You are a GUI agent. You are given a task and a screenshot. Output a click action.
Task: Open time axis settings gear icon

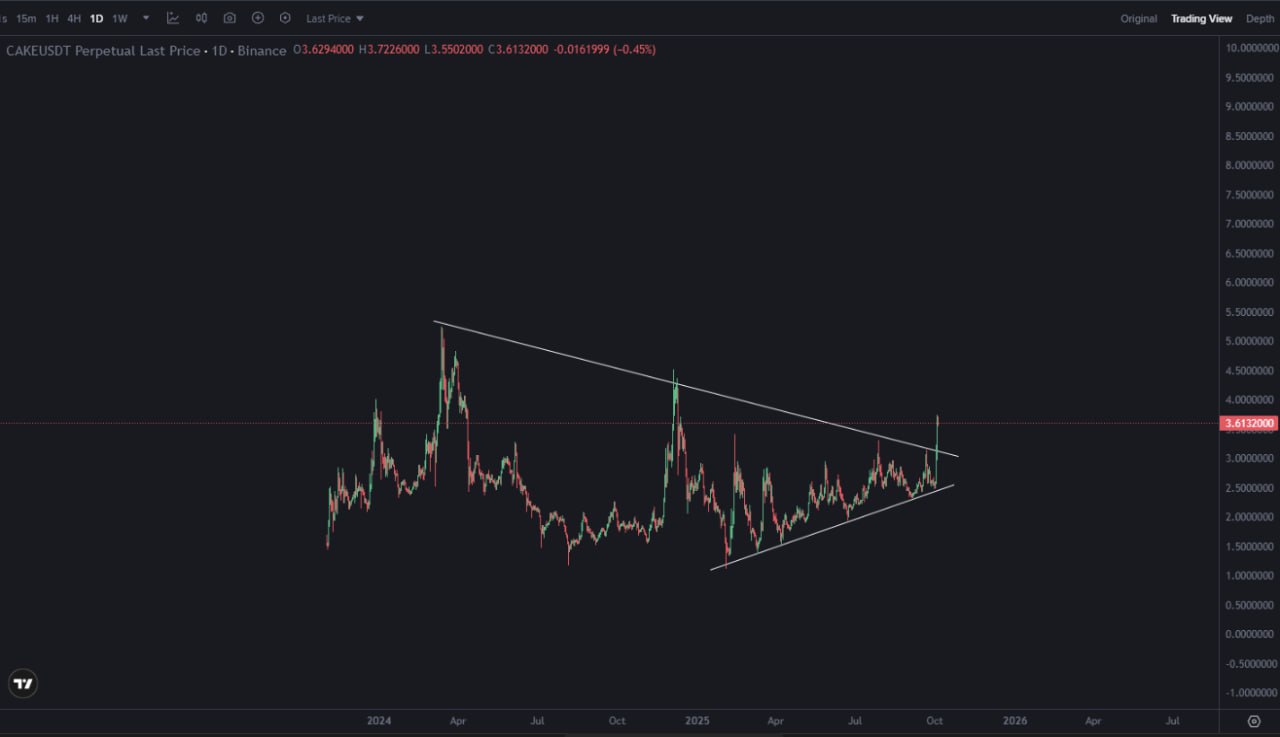(1254, 721)
